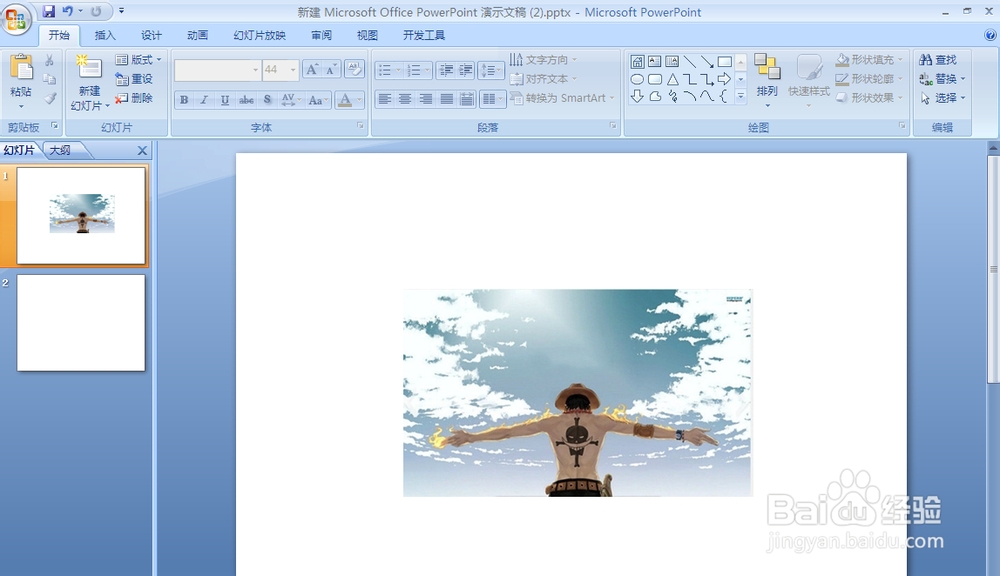The width and height of the screenshot is (1000, 576).
Task: Click the Cut scissors icon
Action: coord(49,60)
